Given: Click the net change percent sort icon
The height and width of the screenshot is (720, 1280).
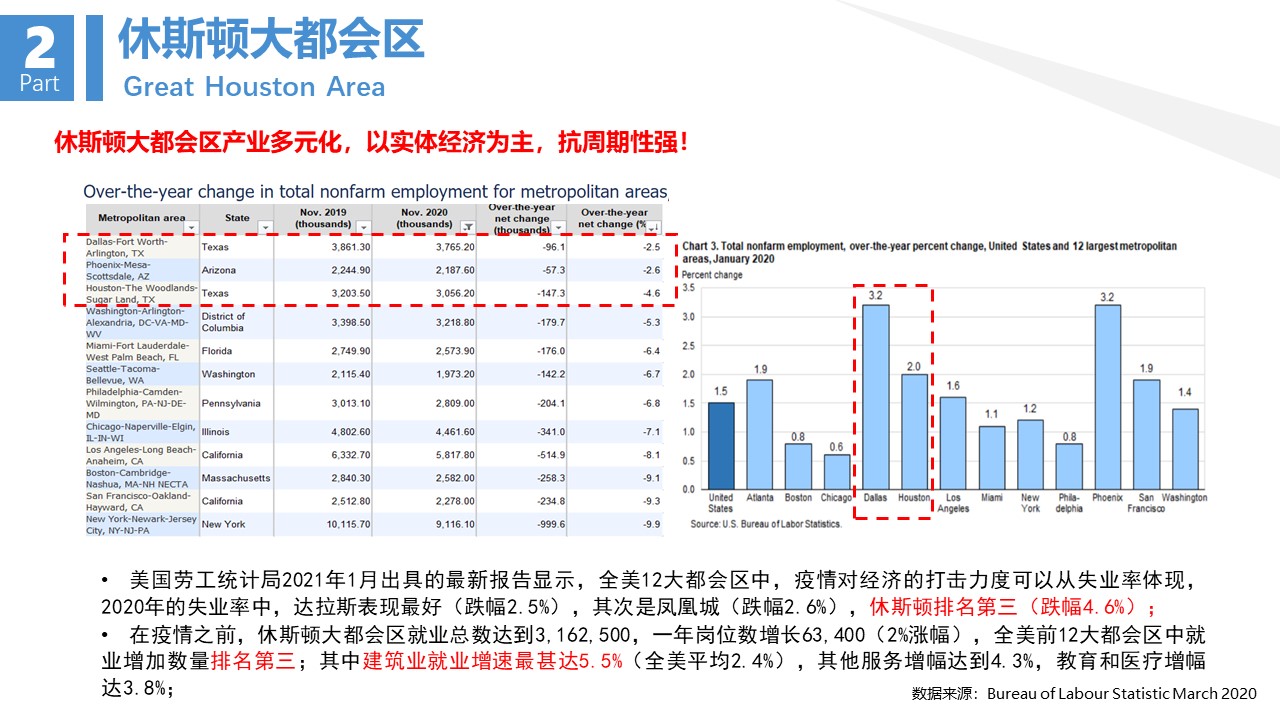Looking at the screenshot, I should click(x=652, y=229).
